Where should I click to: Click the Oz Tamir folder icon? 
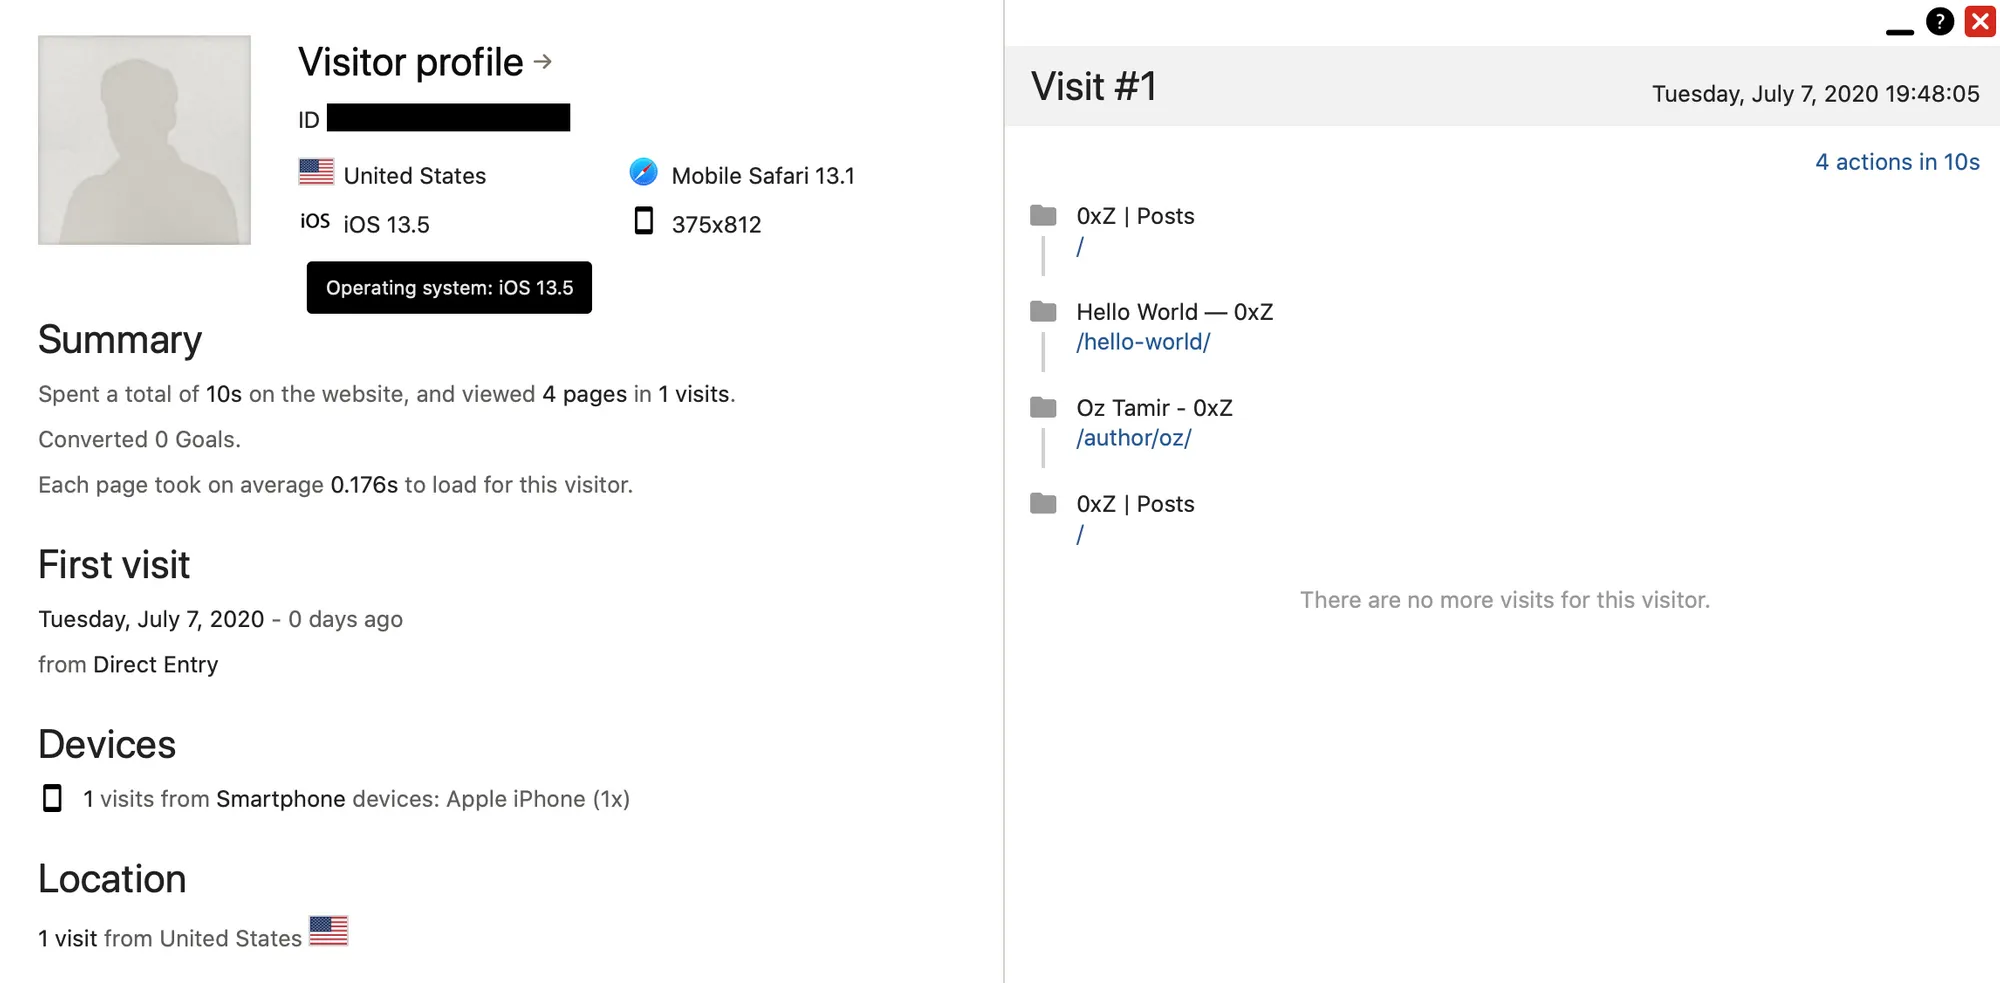coord(1043,407)
